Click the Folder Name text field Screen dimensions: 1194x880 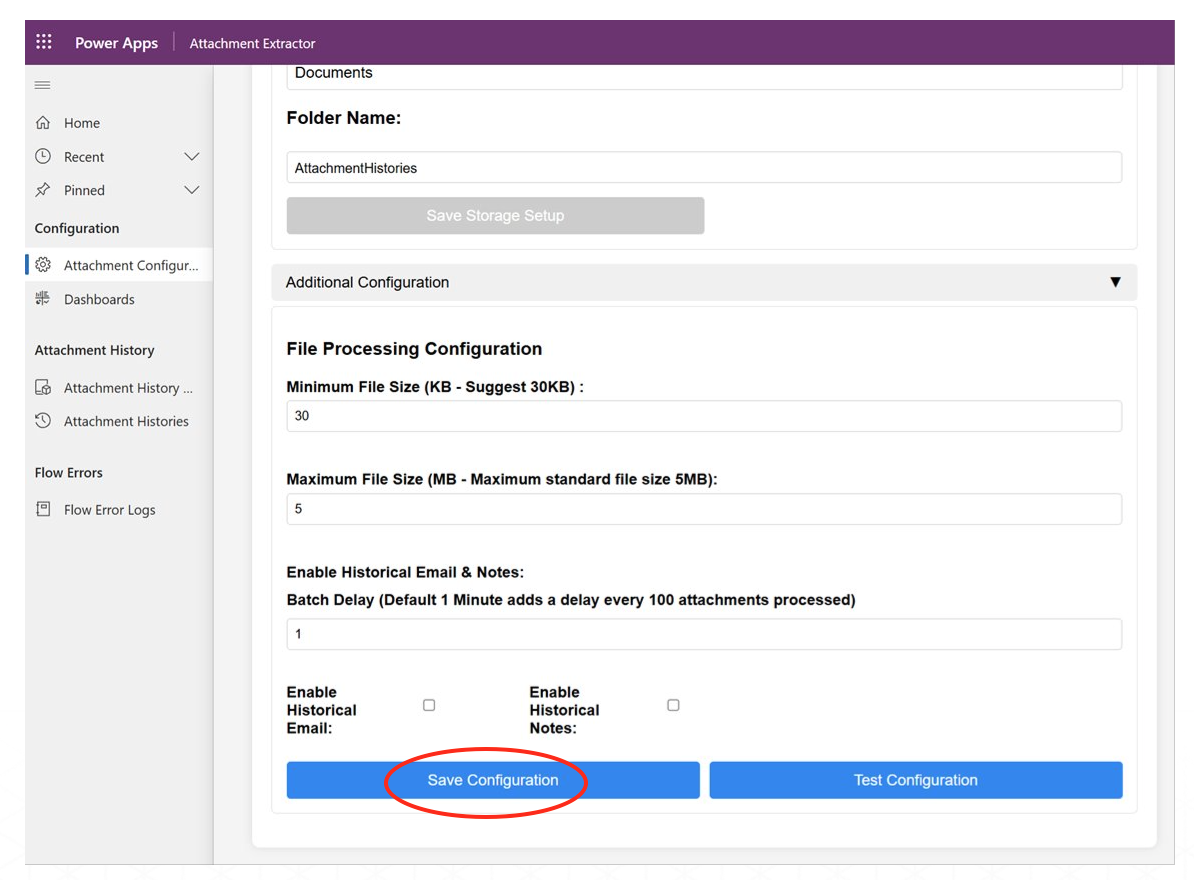point(703,168)
